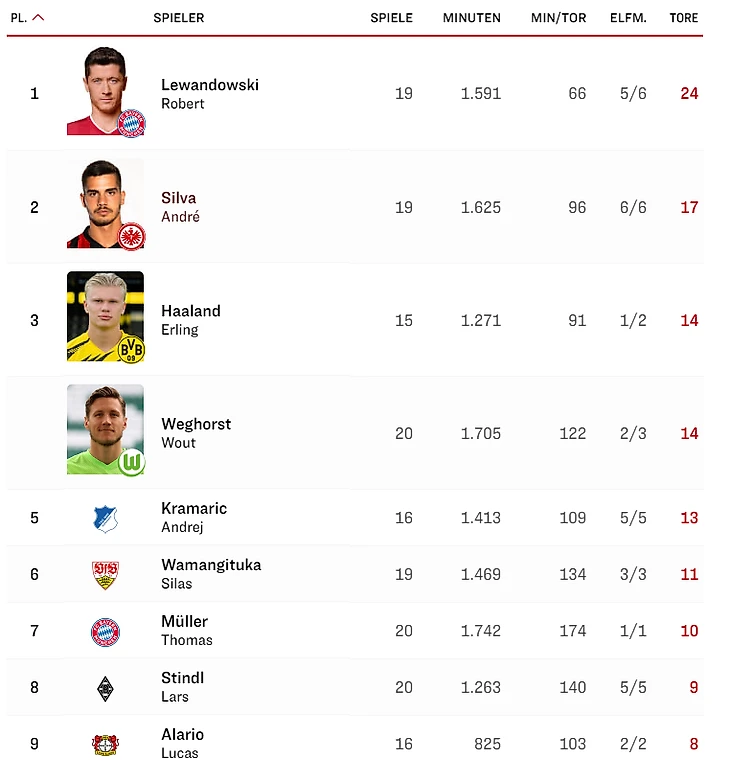Screen dimensions: 730x764
Task: Sort table by TORE column
Action: [x=684, y=18]
